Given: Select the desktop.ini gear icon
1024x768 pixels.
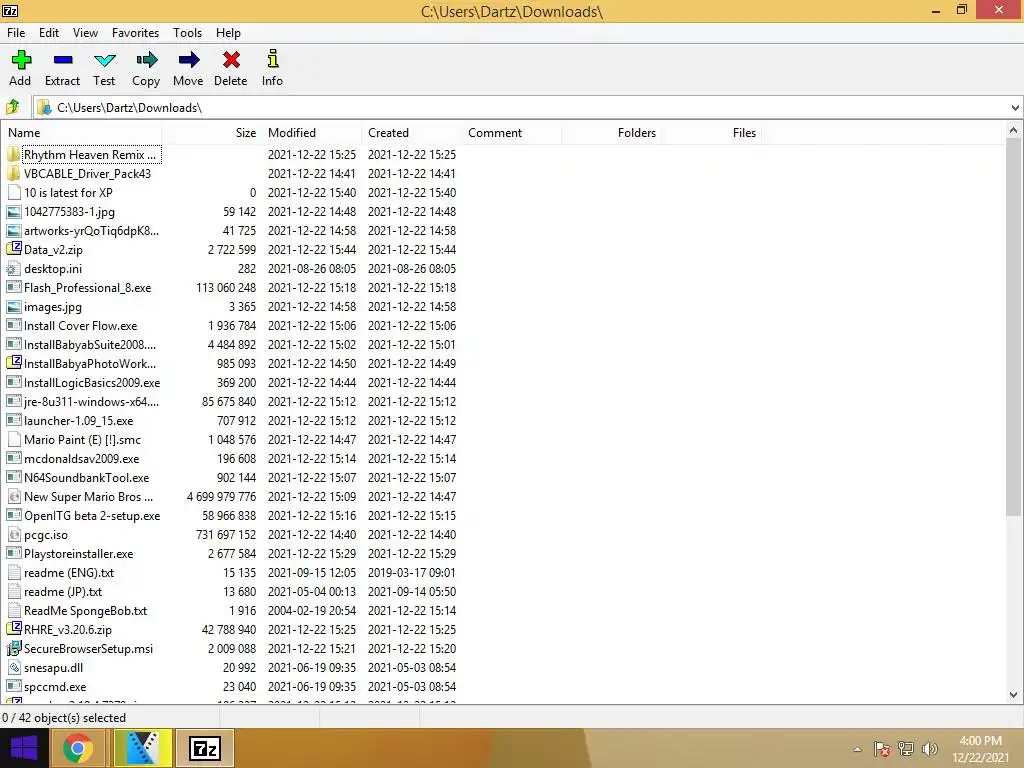Looking at the screenshot, I should pyautogui.click(x=13, y=268).
